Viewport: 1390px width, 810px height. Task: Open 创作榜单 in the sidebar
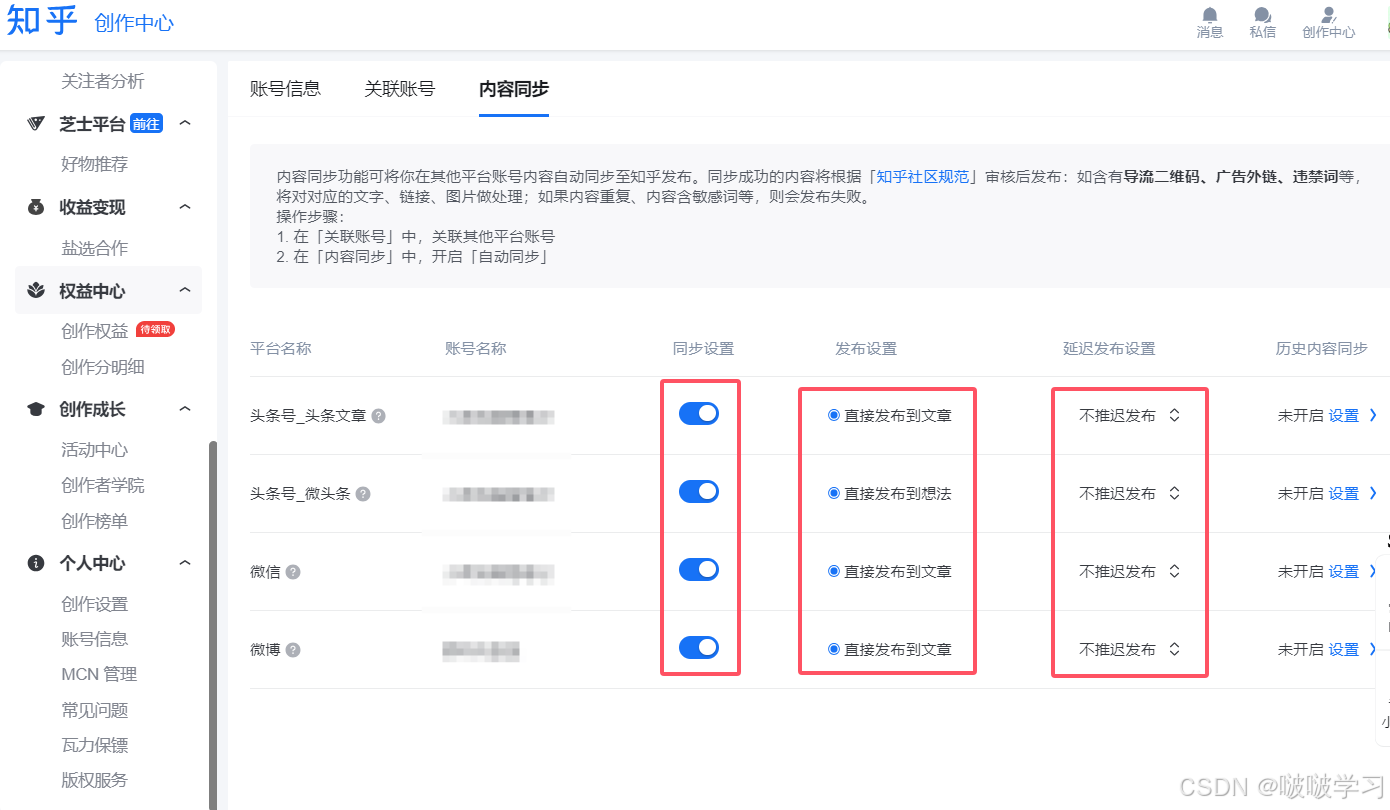click(94, 521)
